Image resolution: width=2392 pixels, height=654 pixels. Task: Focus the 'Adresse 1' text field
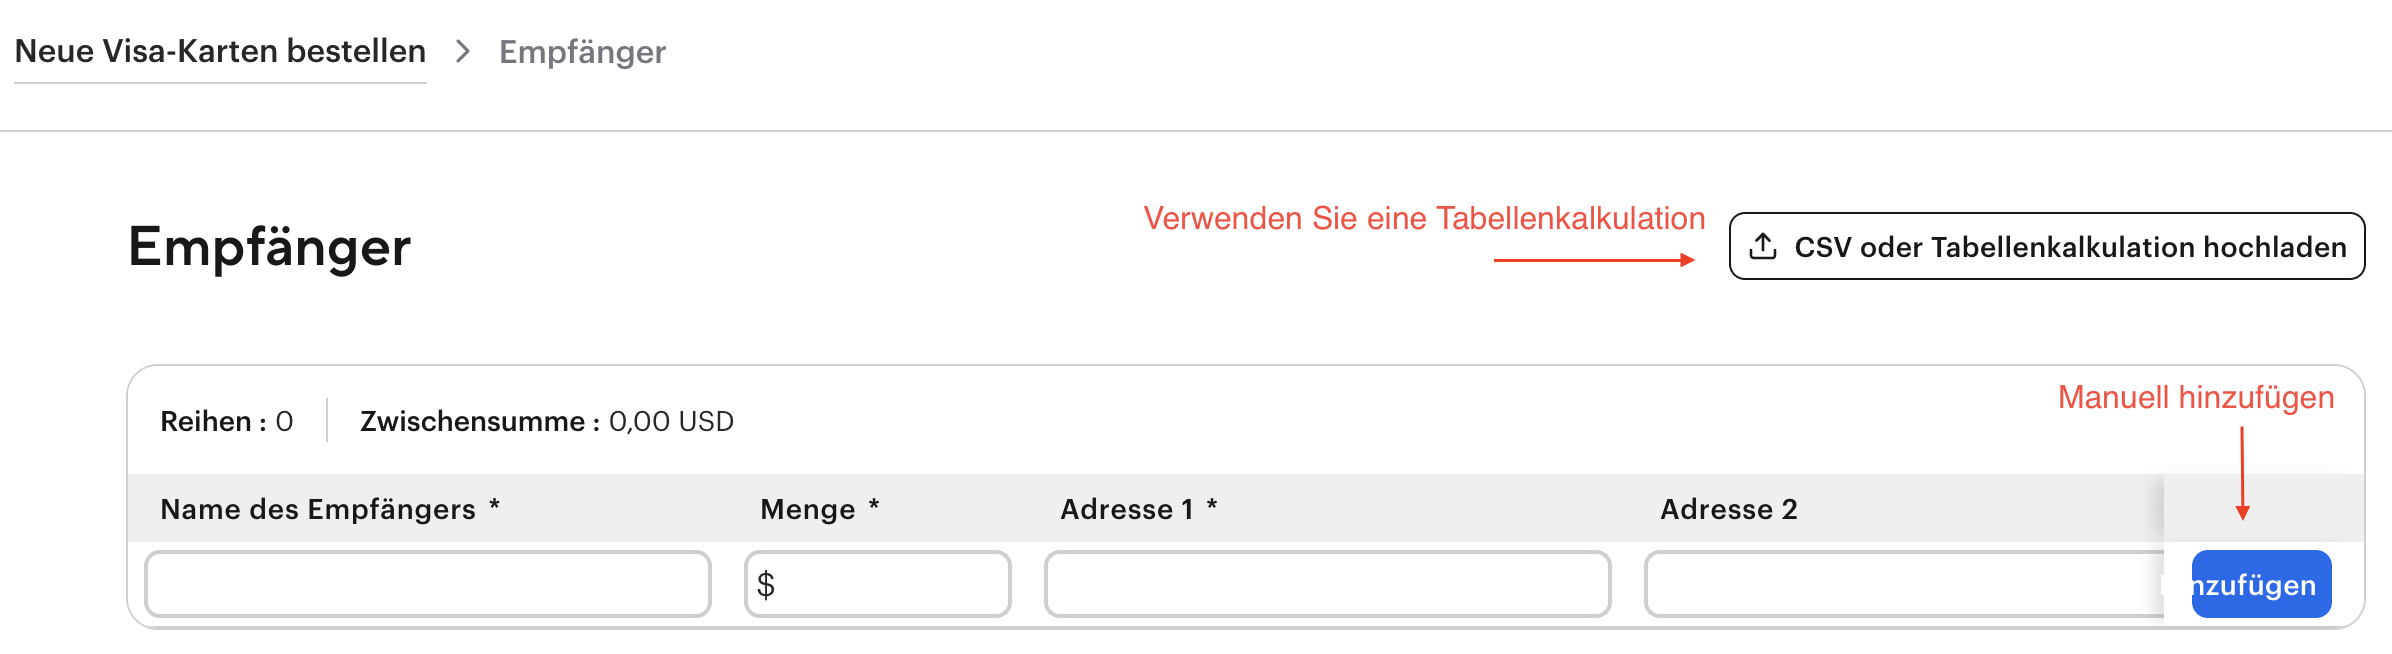[x=1327, y=585]
